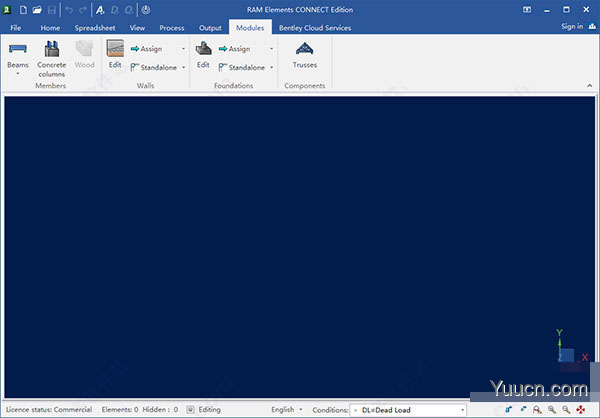Click the Sign in link
Screen dimensions: 600x418
[x=572, y=26]
